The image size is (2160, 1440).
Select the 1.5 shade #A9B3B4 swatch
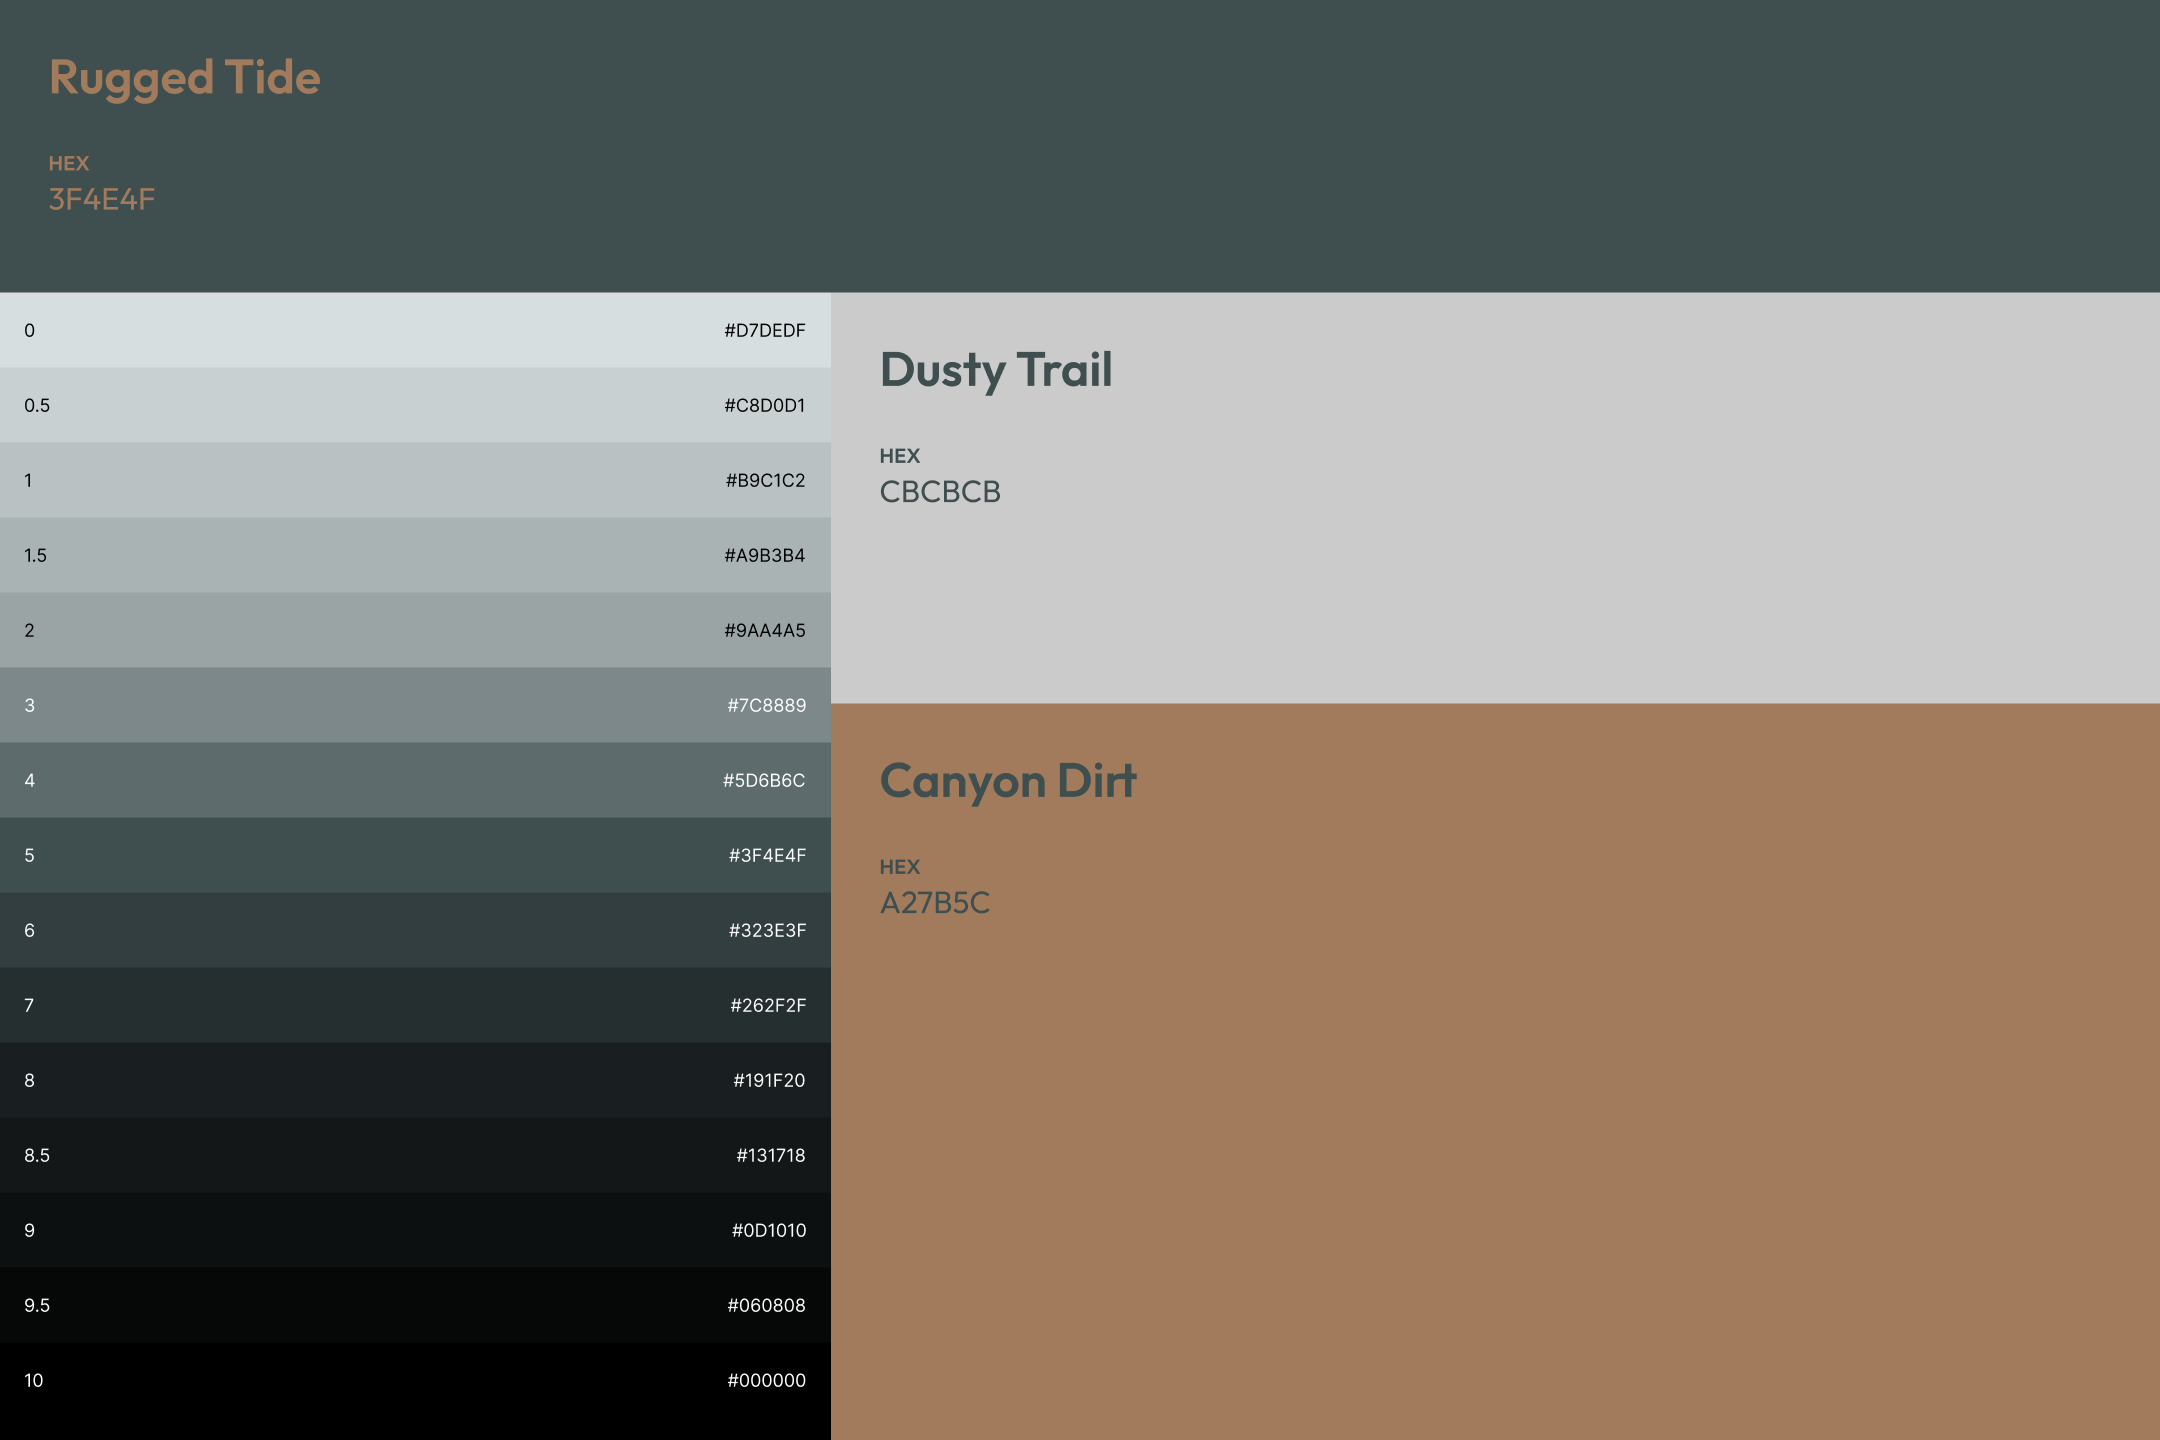[x=415, y=555]
